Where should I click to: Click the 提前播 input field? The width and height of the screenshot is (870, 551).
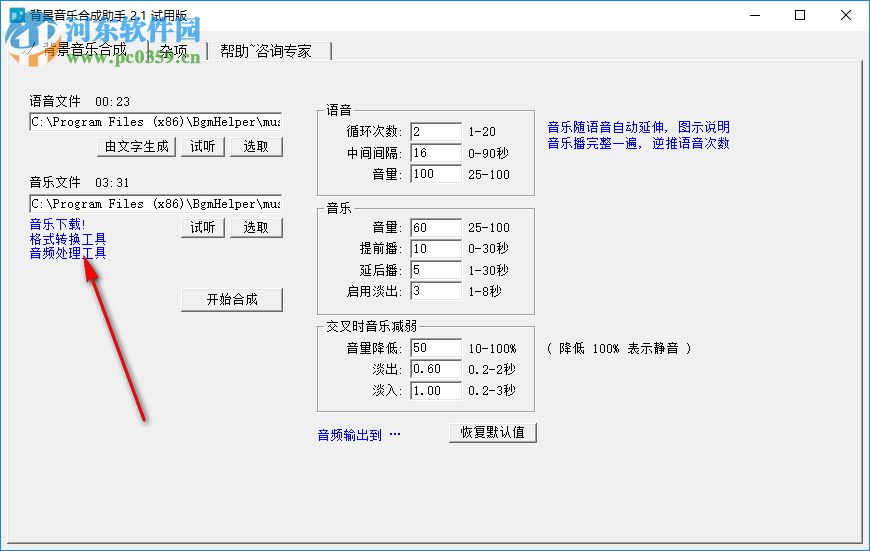pyautogui.click(x=436, y=249)
